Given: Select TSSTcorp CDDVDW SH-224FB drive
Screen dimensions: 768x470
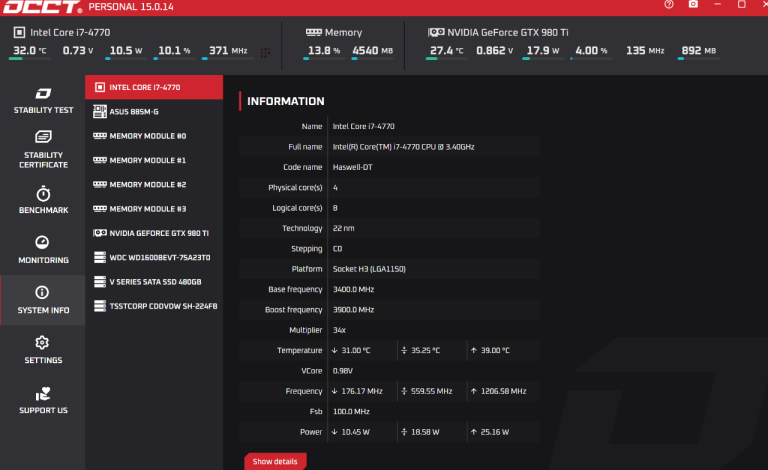Looking at the screenshot, I should tap(153, 306).
